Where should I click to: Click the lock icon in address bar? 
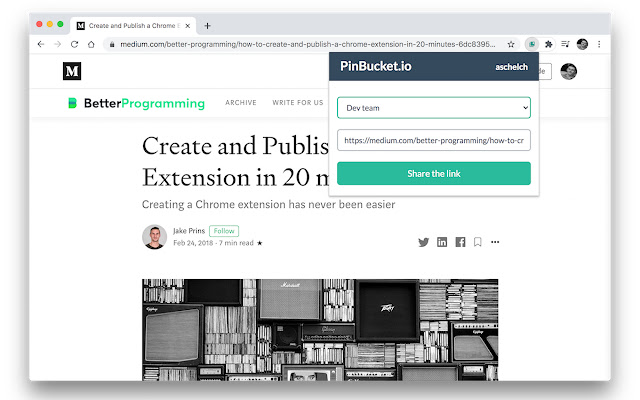[x=112, y=44]
